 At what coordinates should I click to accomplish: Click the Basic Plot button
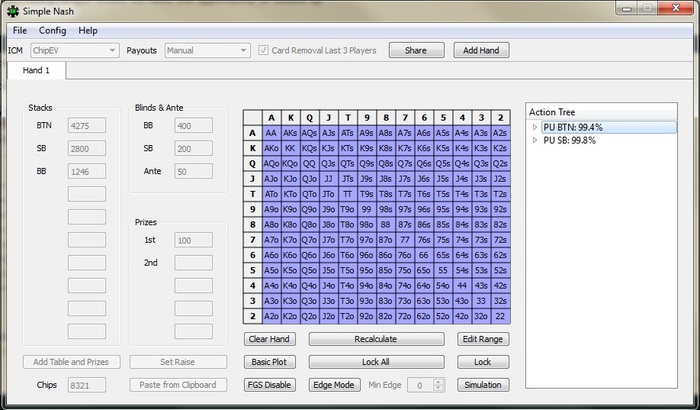click(270, 362)
